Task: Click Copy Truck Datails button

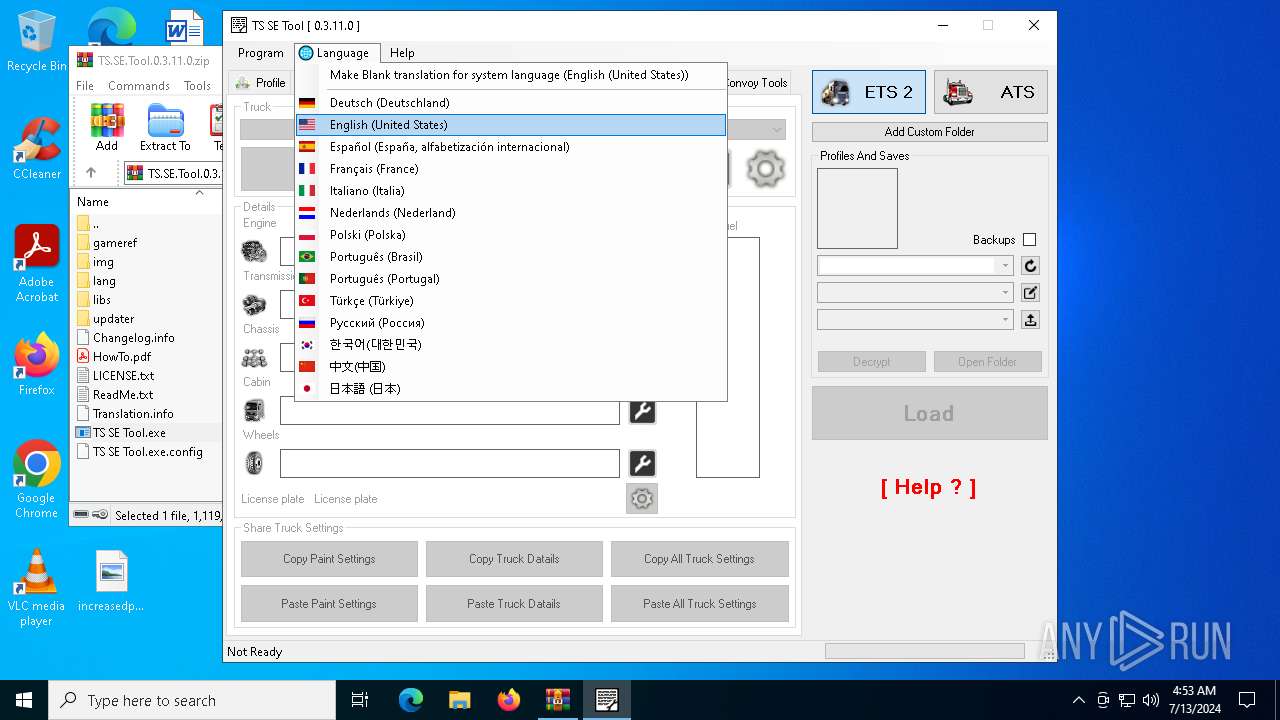Action: pyautogui.click(x=514, y=559)
